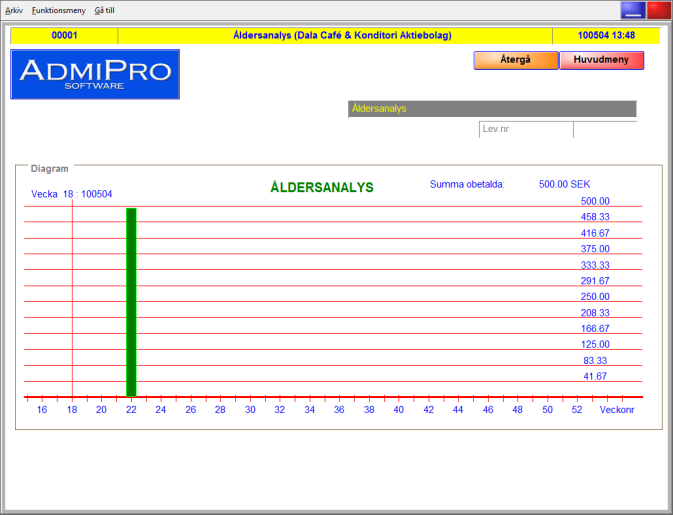Click the 375.00 y-axis value

pyautogui.click(x=595, y=249)
